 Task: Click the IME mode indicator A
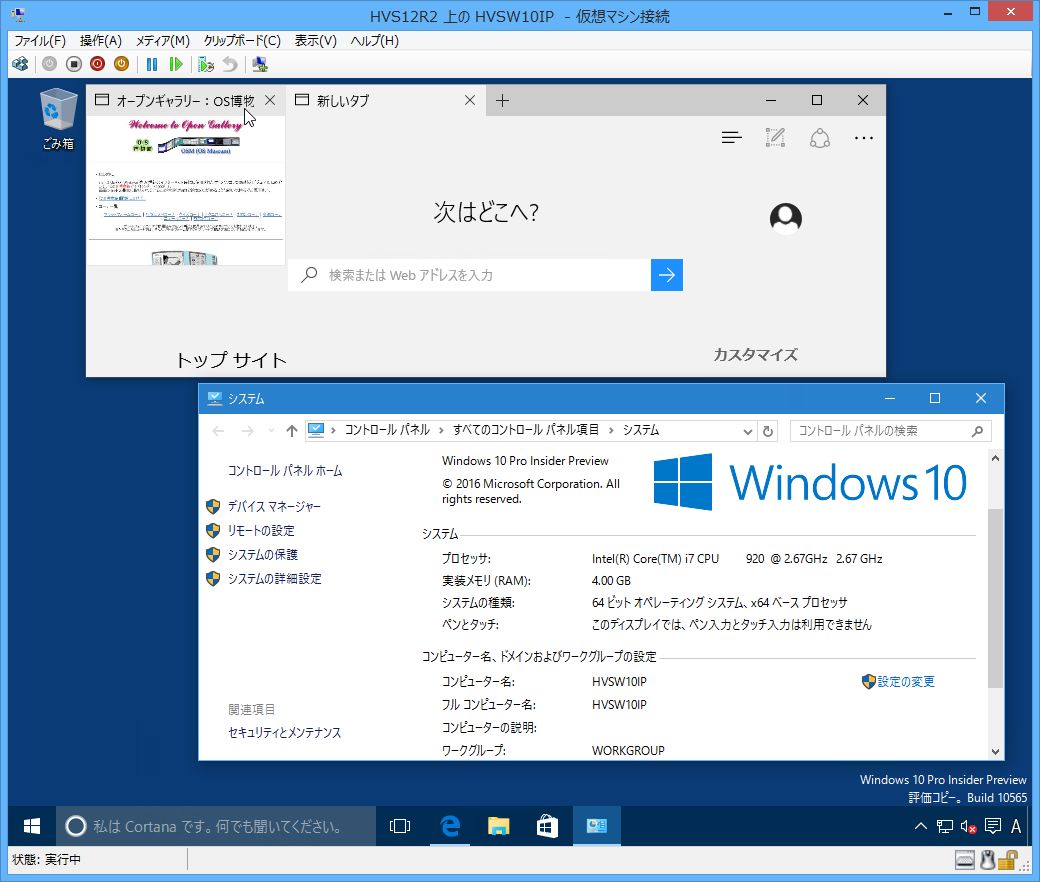pos(1015,826)
